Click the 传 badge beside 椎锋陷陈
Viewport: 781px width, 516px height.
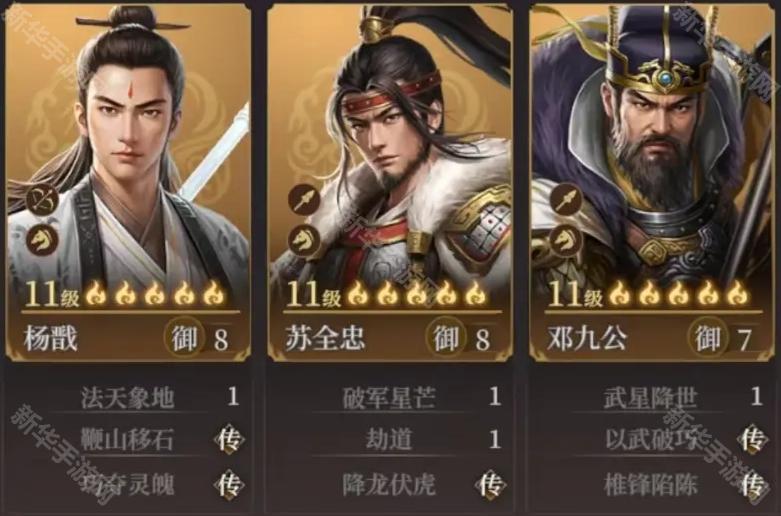pos(753,484)
